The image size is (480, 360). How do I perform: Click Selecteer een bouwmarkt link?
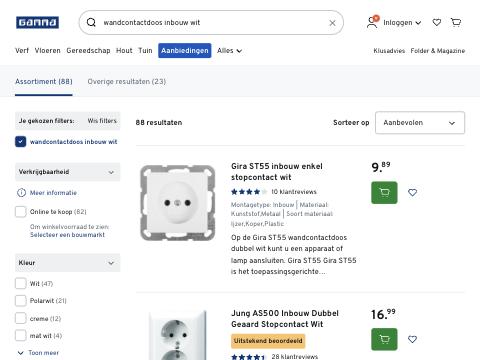coord(67,235)
